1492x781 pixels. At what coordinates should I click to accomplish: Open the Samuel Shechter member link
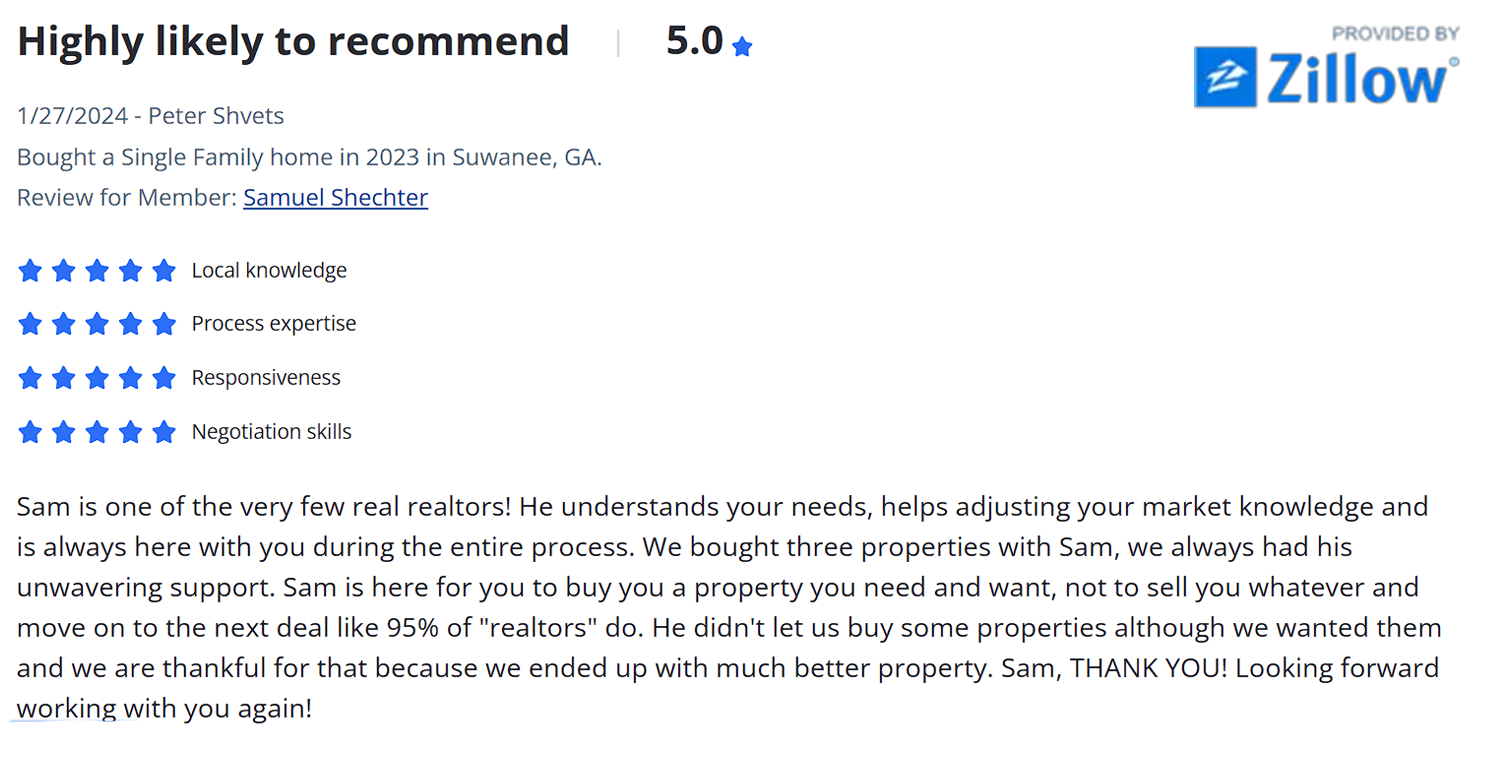335,198
